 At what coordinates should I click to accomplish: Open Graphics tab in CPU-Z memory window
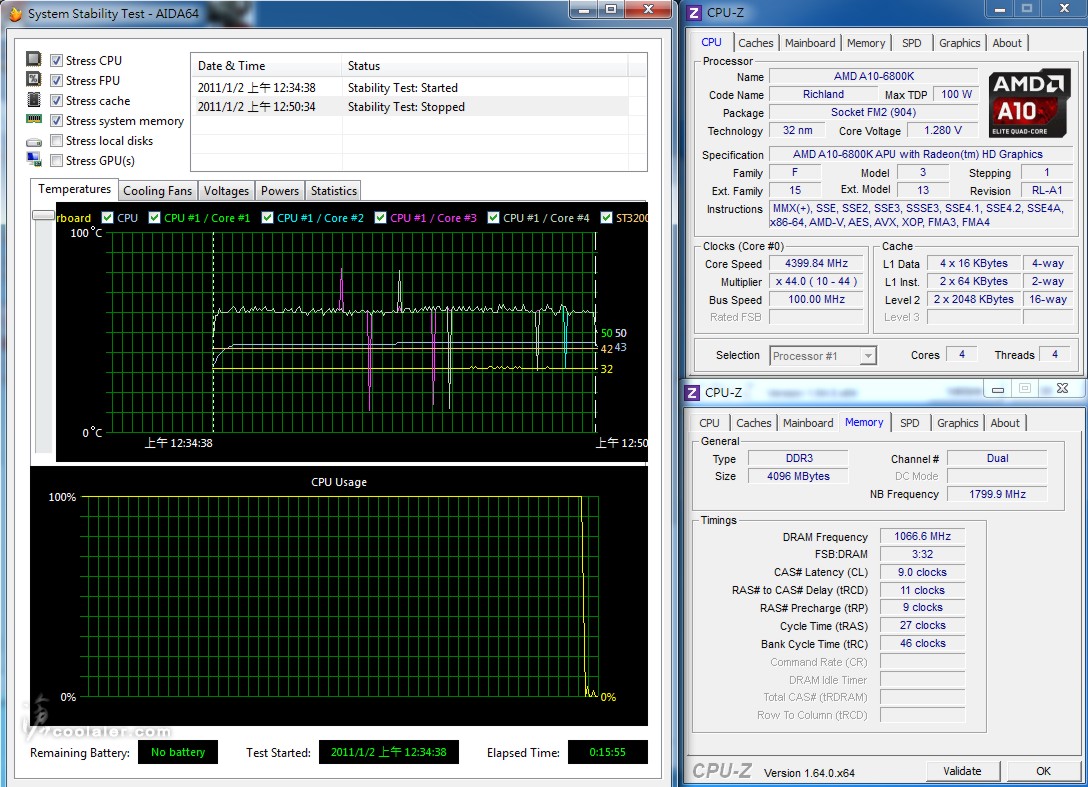tap(958, 423)
